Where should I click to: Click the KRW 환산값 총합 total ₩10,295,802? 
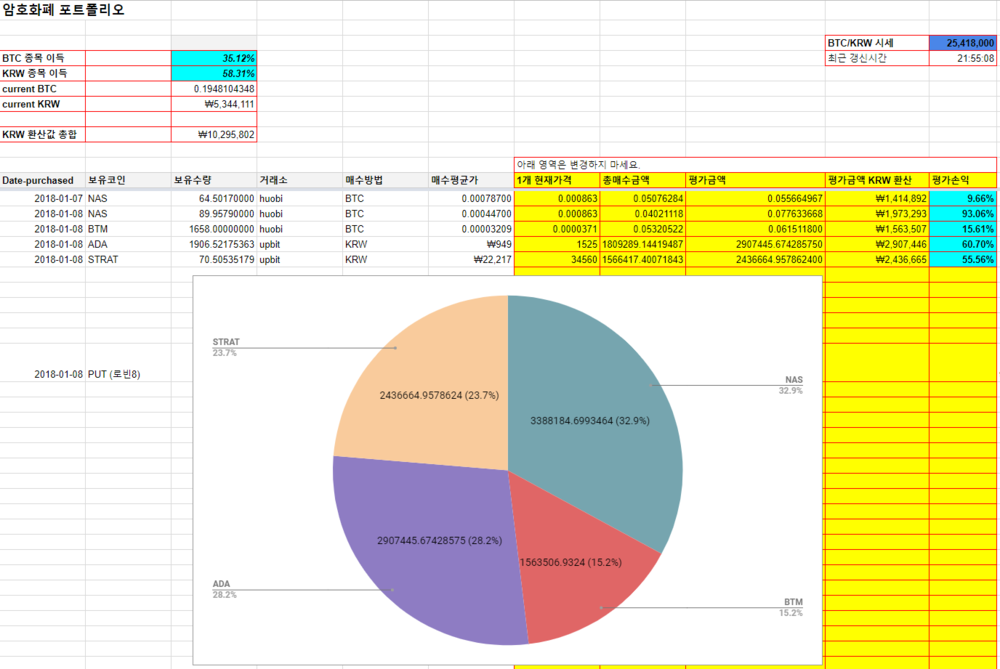(x=214, y=134)
